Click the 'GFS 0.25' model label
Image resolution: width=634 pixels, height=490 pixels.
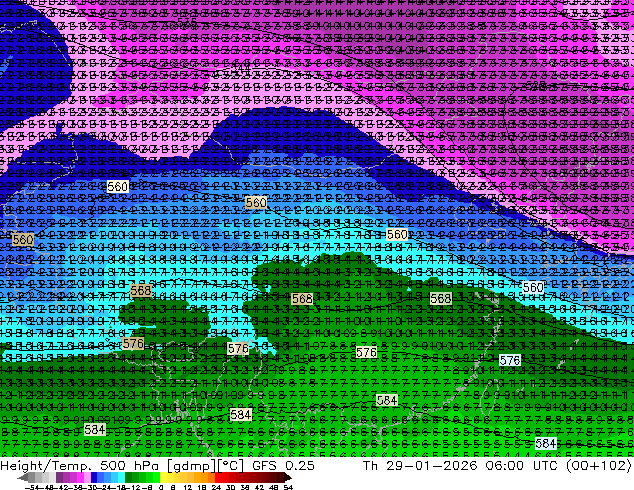point(283,465)
